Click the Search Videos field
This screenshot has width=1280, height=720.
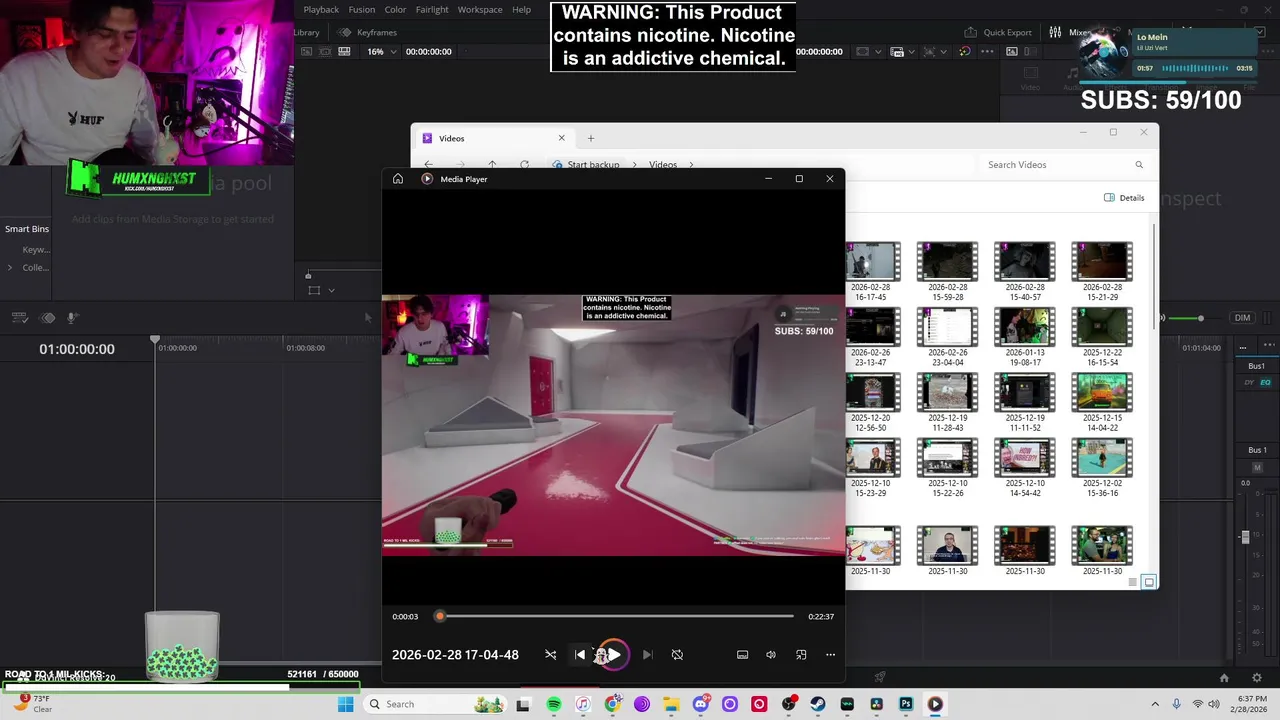(1055, 165)
